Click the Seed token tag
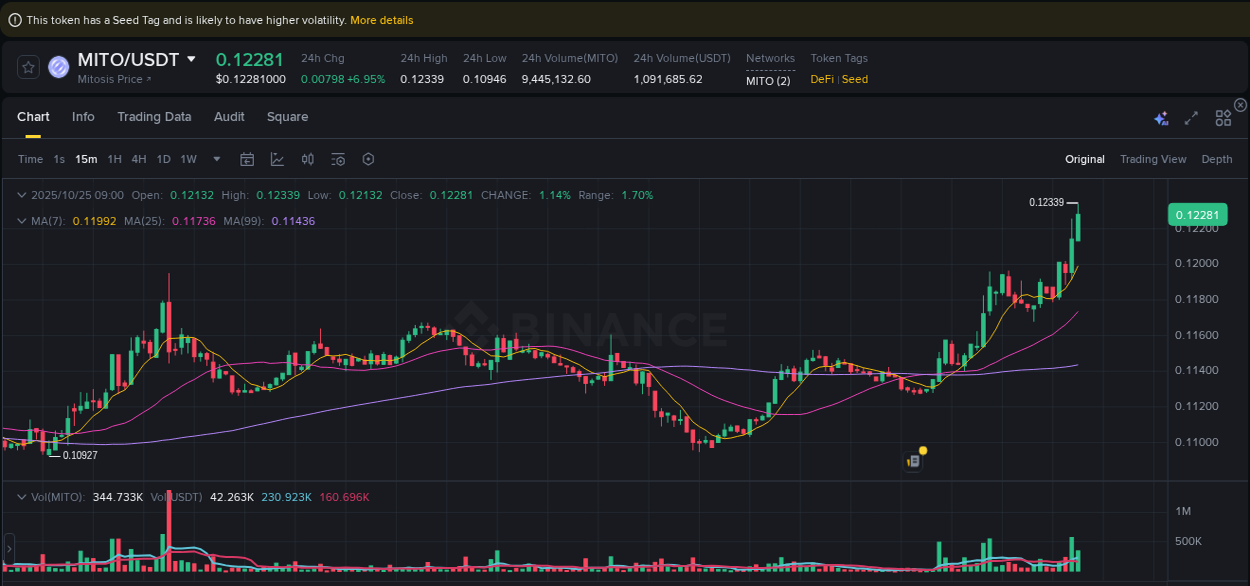Viewport: 1250px width, 586px height. point(855,79)
